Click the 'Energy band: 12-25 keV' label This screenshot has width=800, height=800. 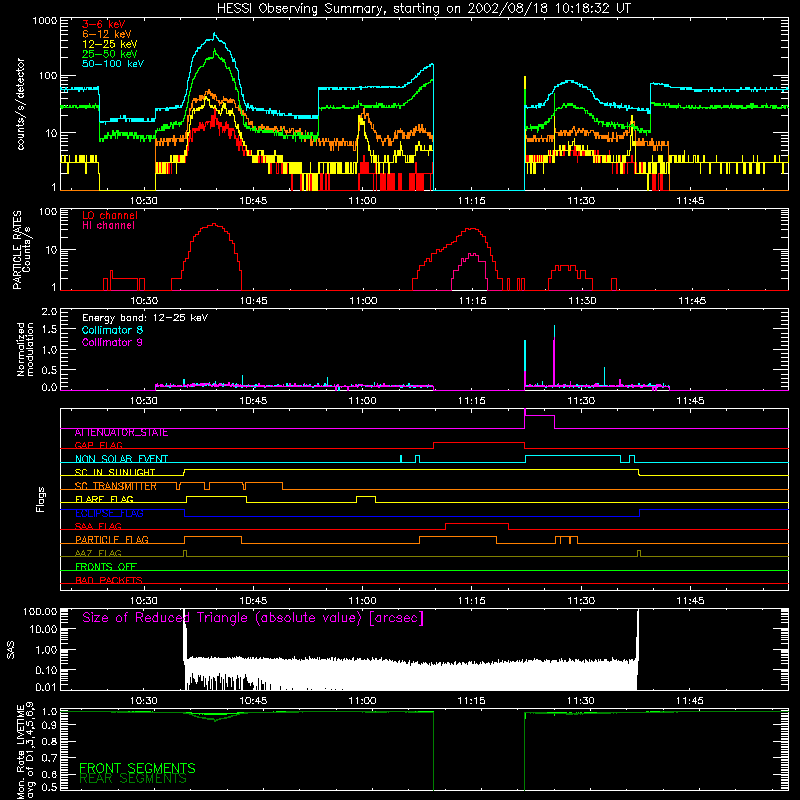coord(145,318)
